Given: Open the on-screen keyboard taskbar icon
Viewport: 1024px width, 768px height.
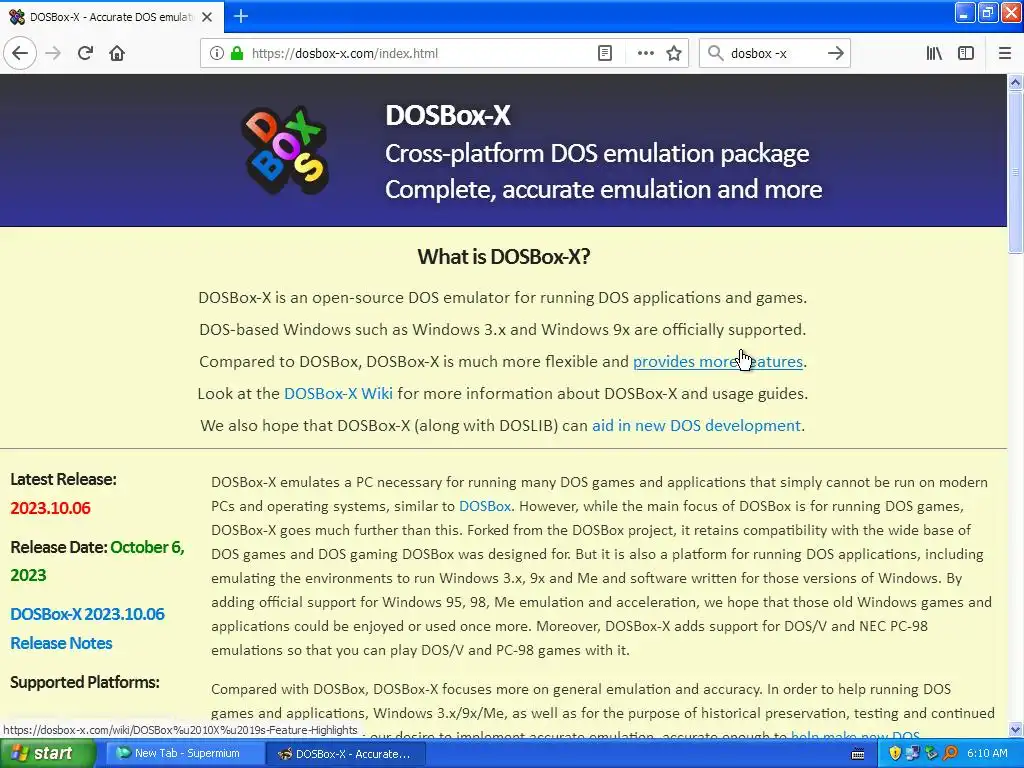Looking at the screenshot, I should pos(858,754).
